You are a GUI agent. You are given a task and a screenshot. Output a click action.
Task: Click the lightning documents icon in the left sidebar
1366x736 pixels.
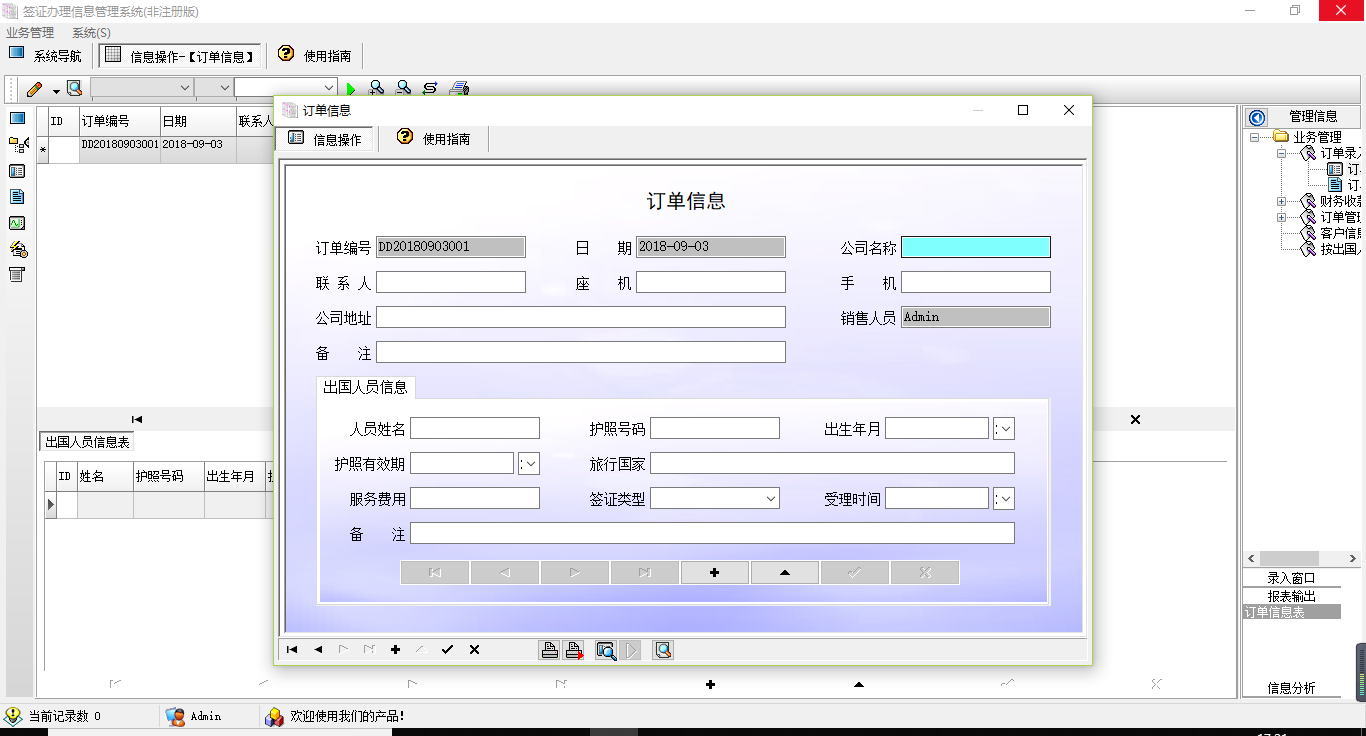(17, 249)
